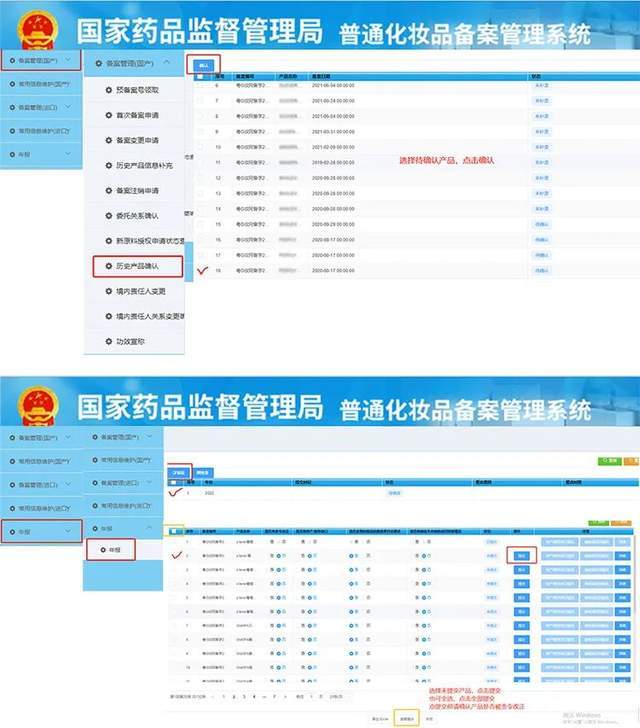Image resolution: width=640 pixels, height=728 pixels.
Task: Click the national emblem logo in lower header
Action: 38,406
